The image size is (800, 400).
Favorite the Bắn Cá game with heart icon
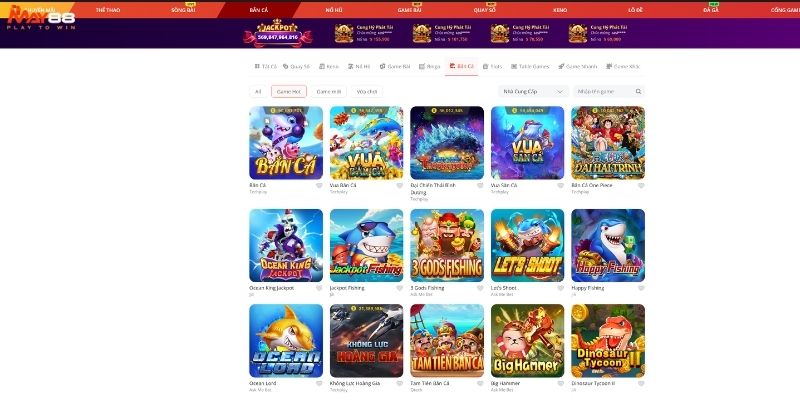[319, 186]
